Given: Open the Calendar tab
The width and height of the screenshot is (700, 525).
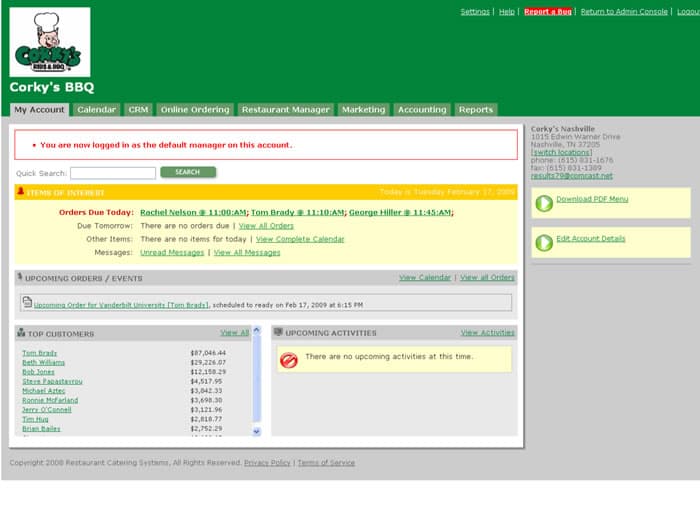Looking at the screenshot, I should 97,110.
